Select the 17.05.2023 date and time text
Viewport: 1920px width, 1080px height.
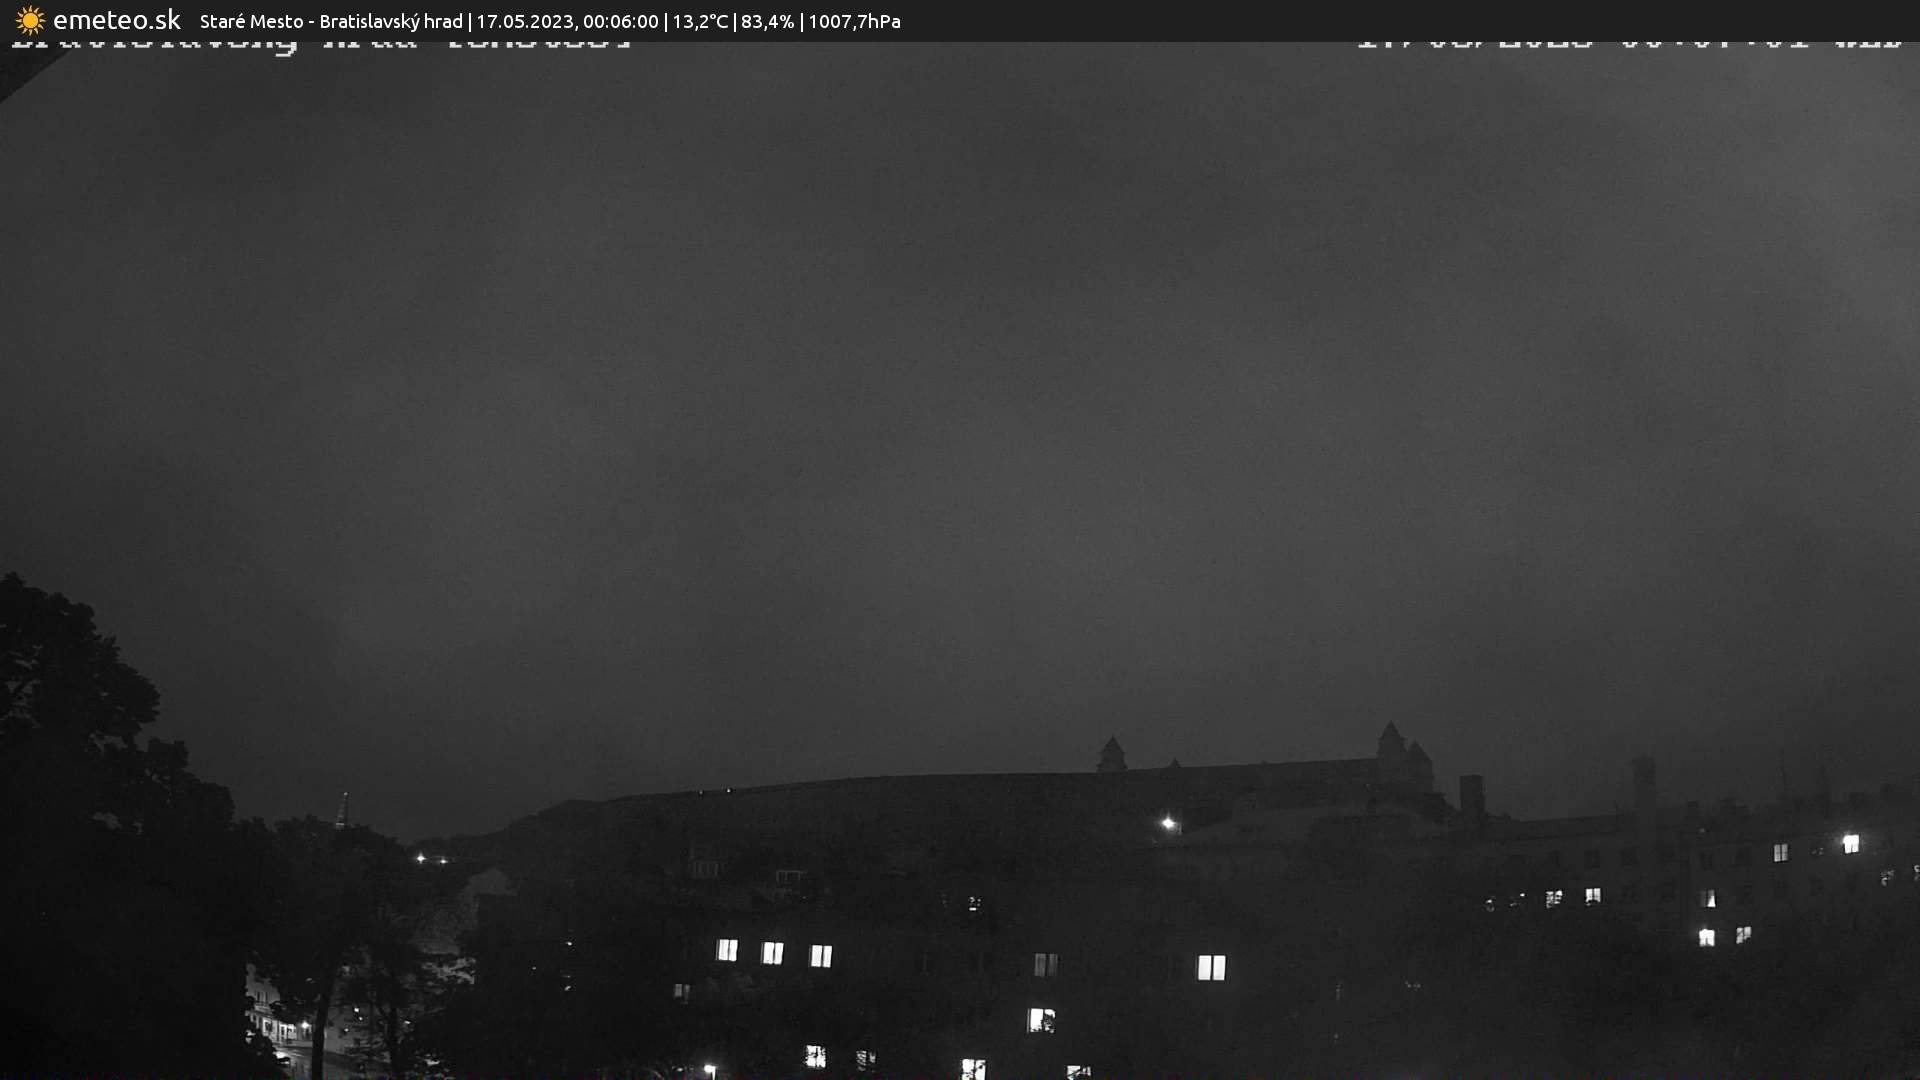[x=566, y=22]
